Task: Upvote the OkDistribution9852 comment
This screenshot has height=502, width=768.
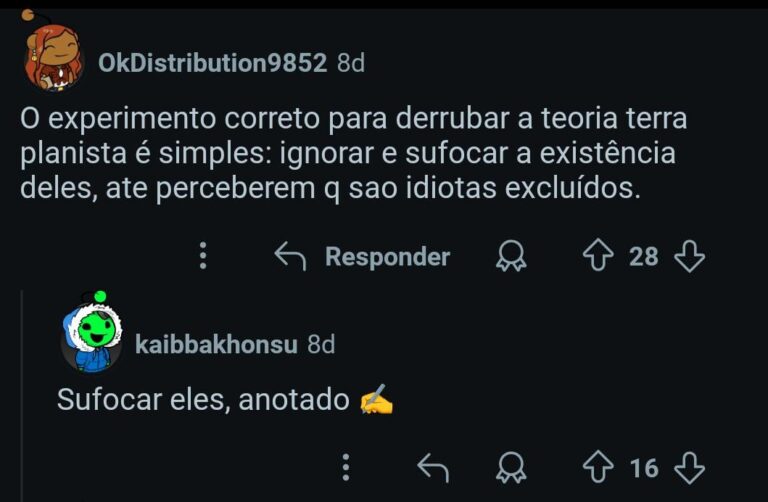Action: [x=598, y=257]
